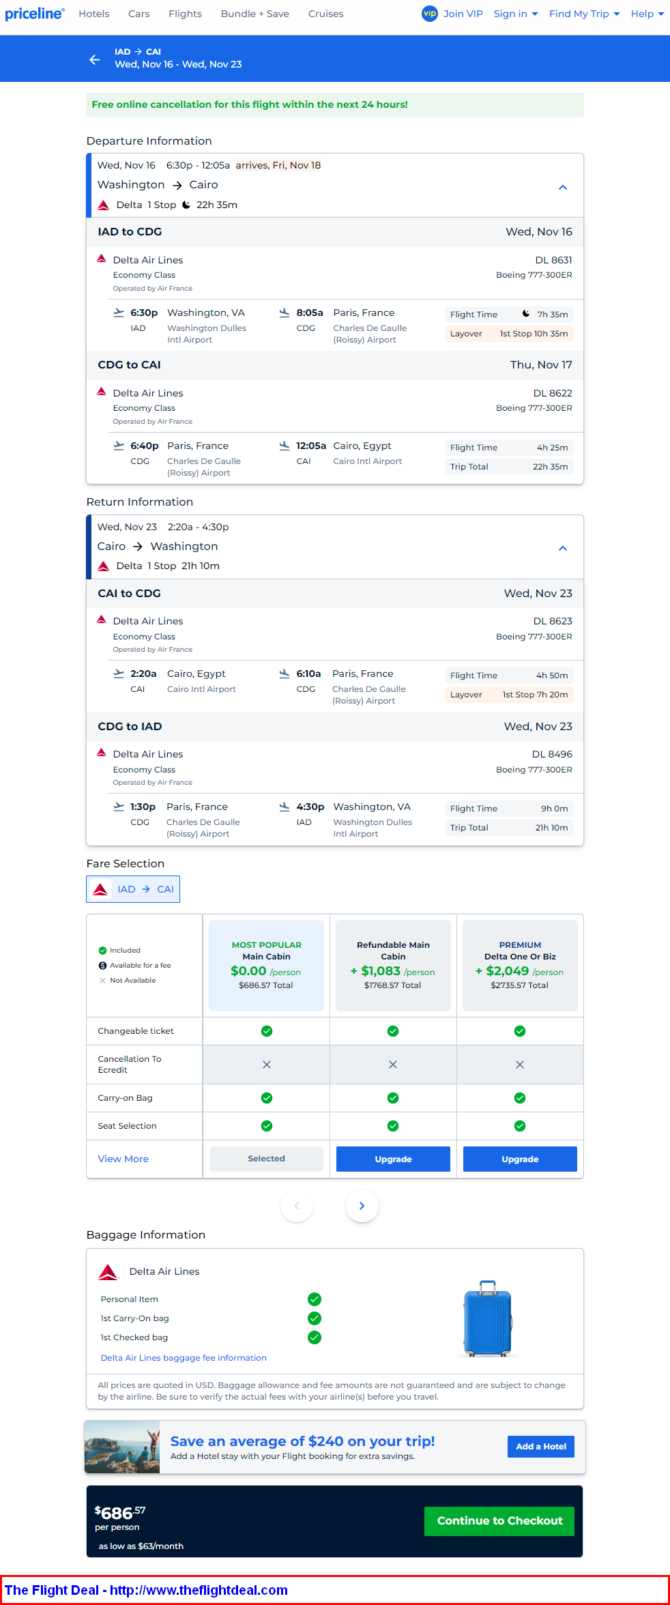Click 'Available for a fee' legend icon
The height and width of the screenshot is (1605, 670).
(x=102, y=965)
